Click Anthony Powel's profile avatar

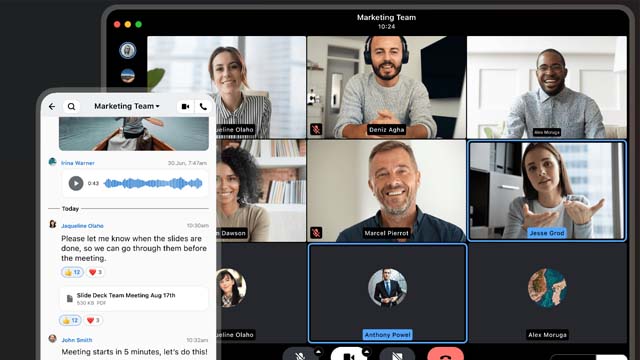click(x=387, y=288)
